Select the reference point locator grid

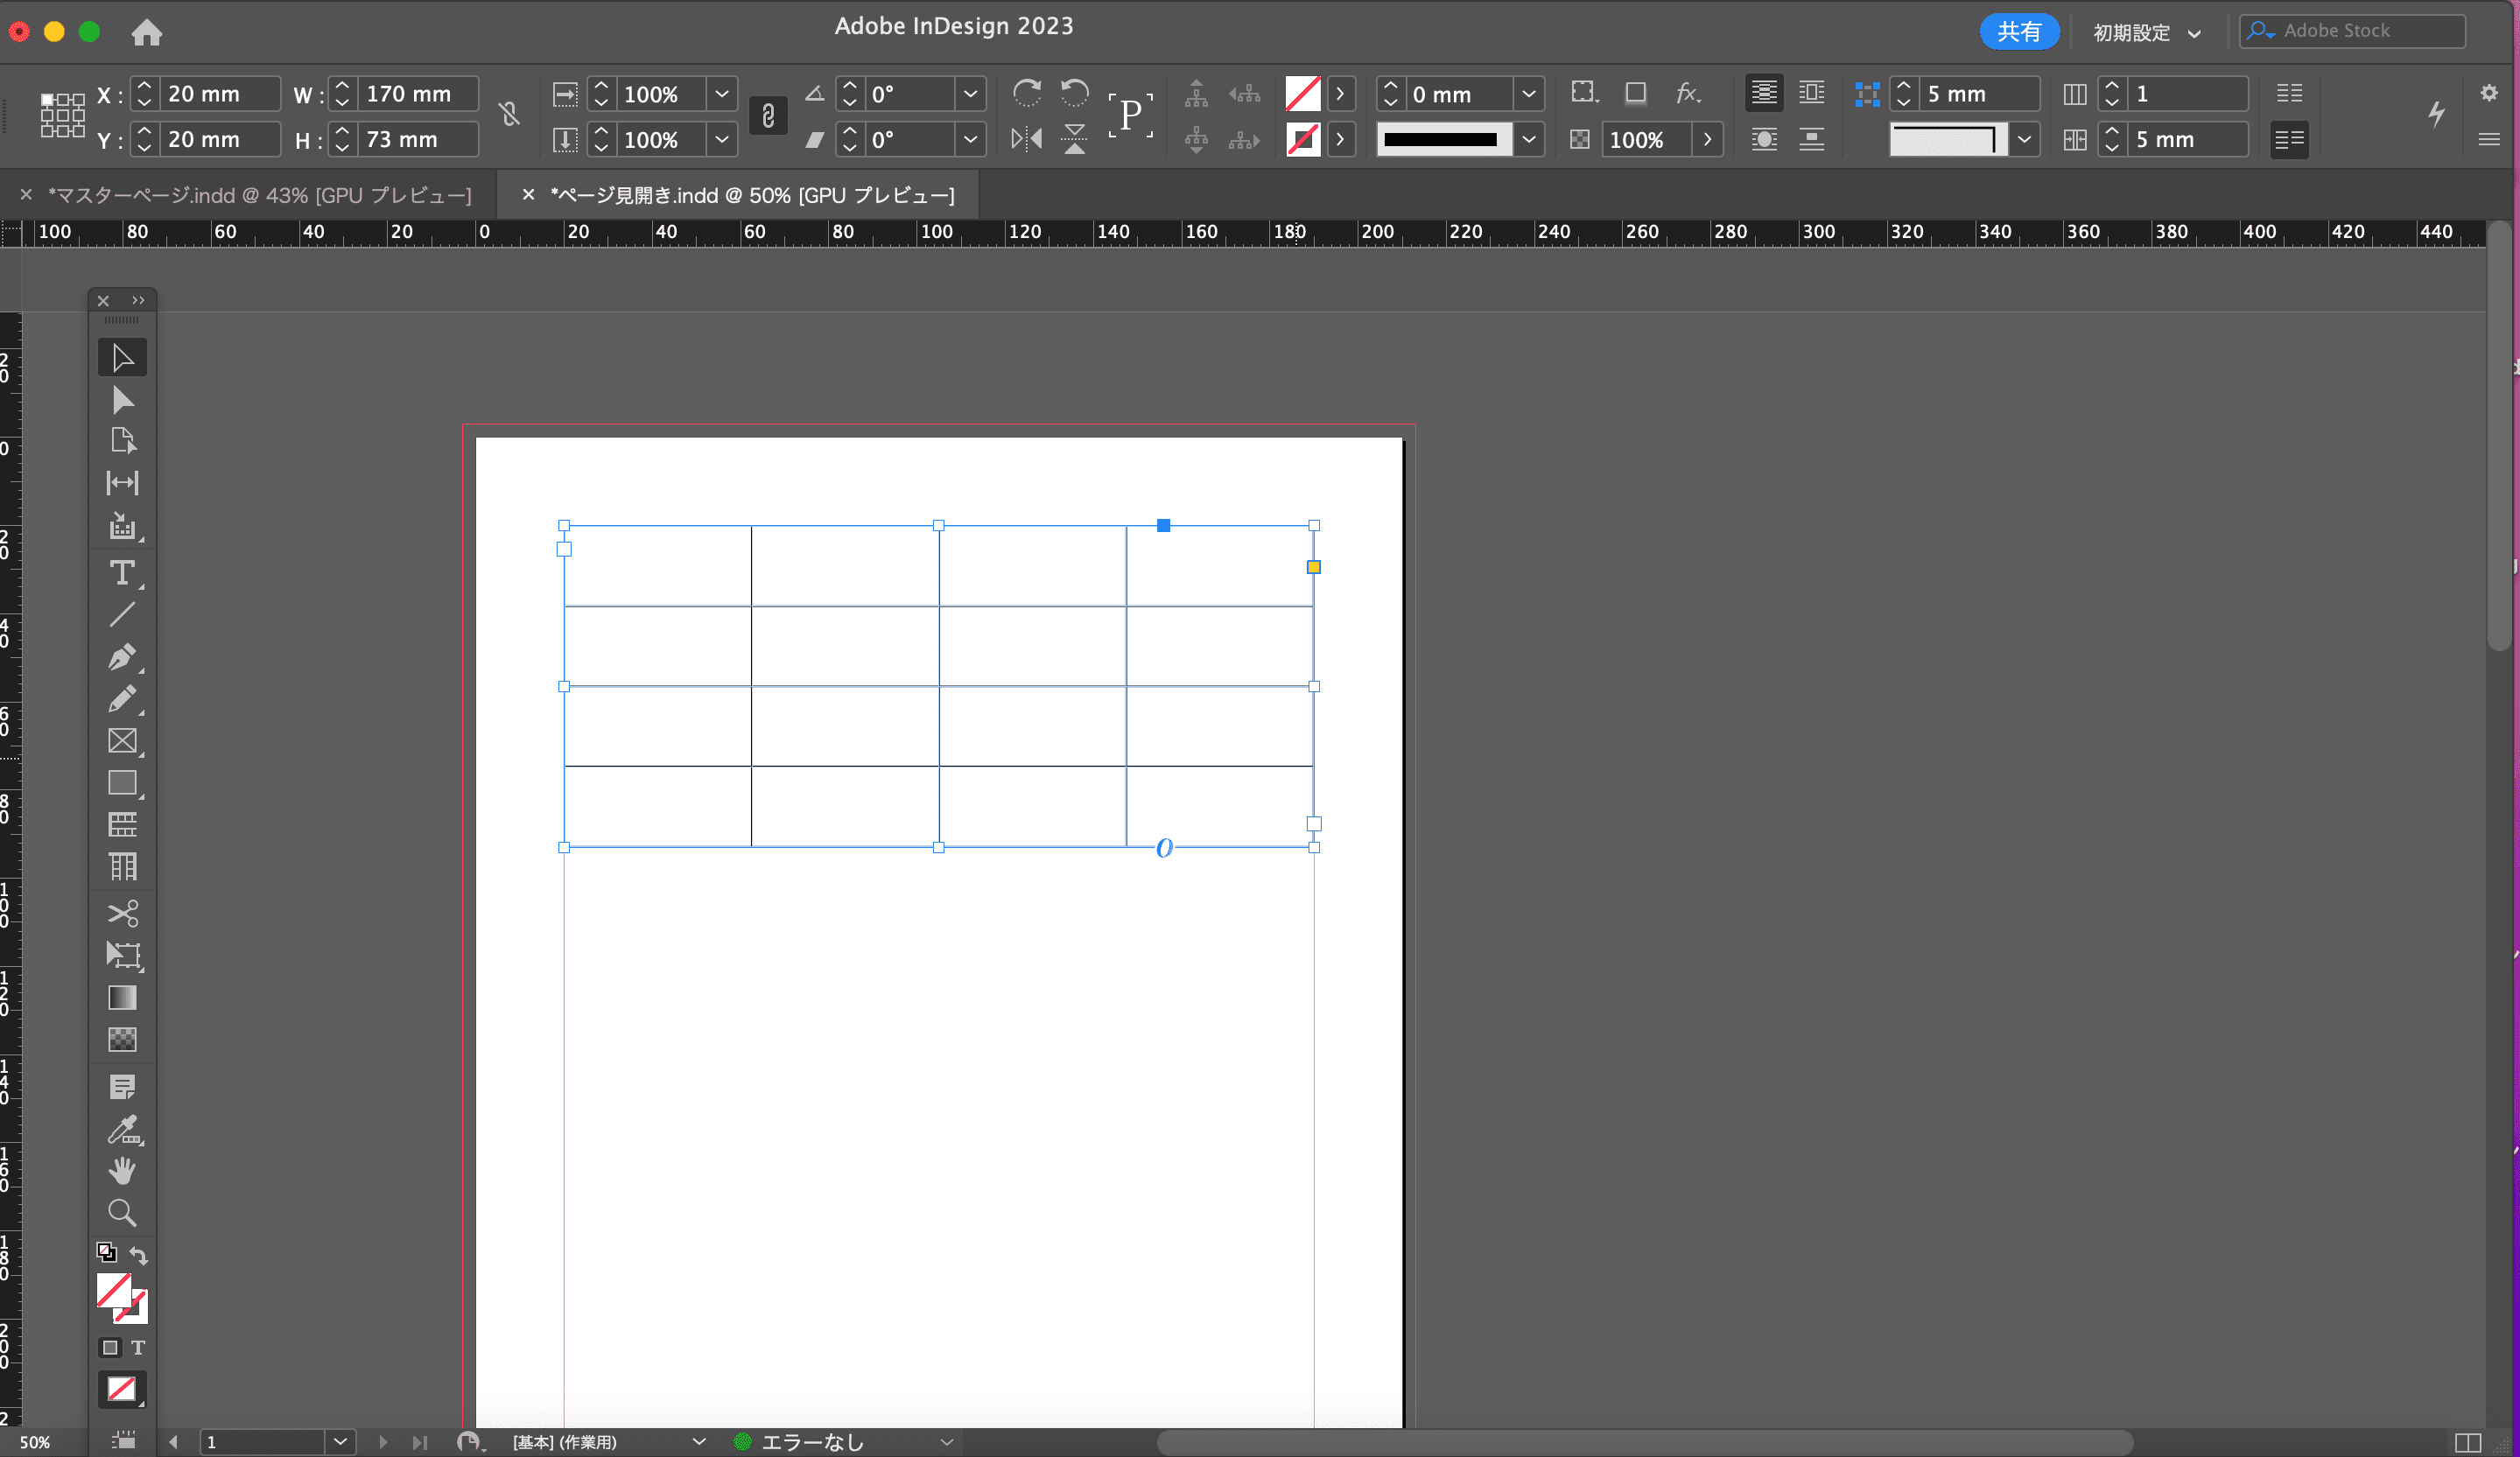[62, 115]
